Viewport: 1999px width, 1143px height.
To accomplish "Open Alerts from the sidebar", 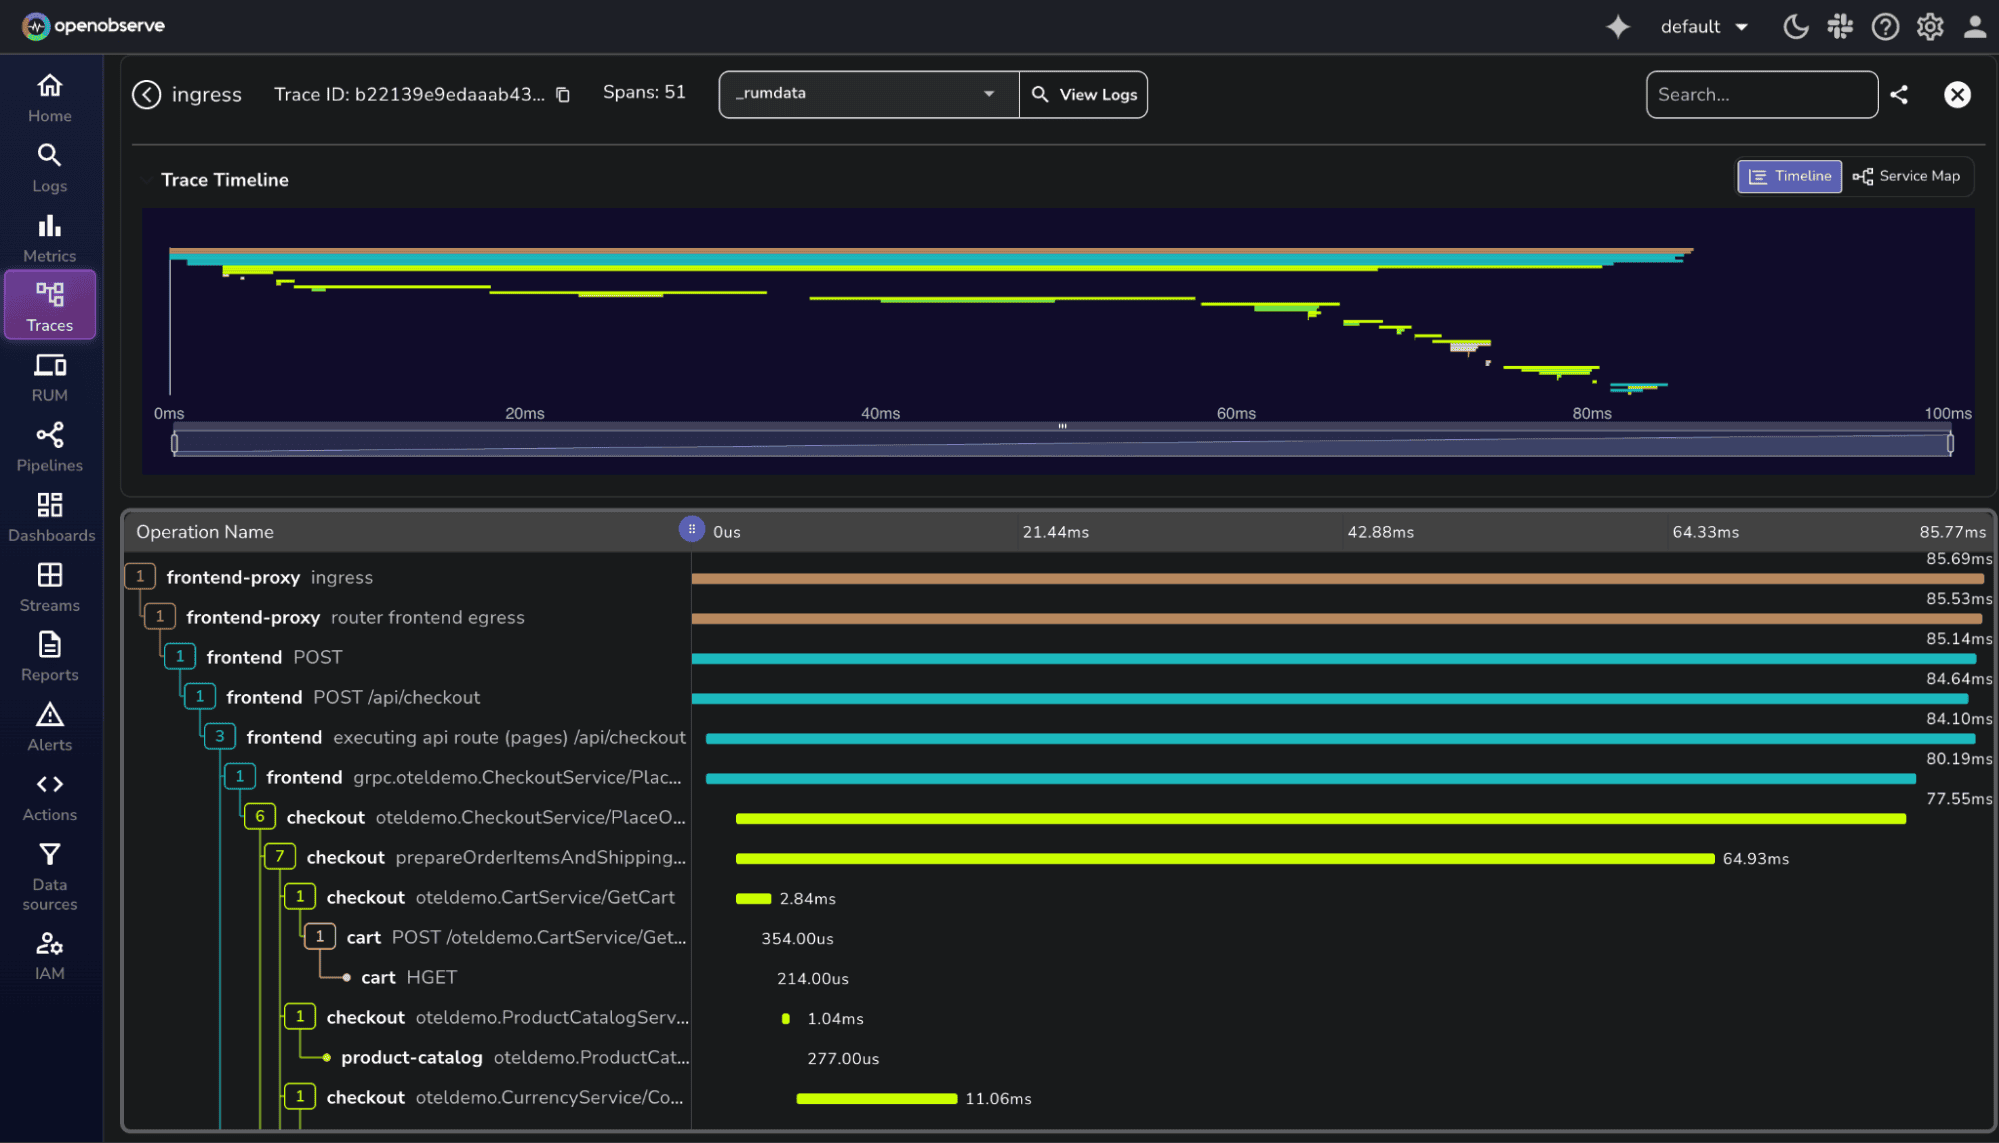I will 48,725.
